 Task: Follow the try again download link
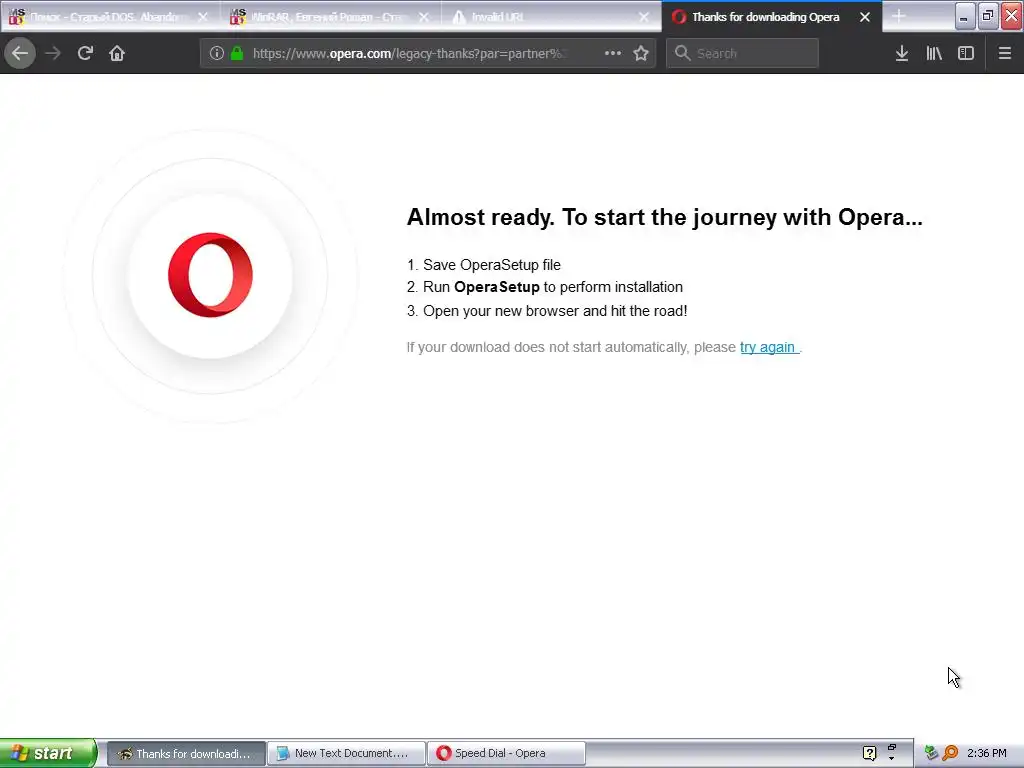click(768, 347)
